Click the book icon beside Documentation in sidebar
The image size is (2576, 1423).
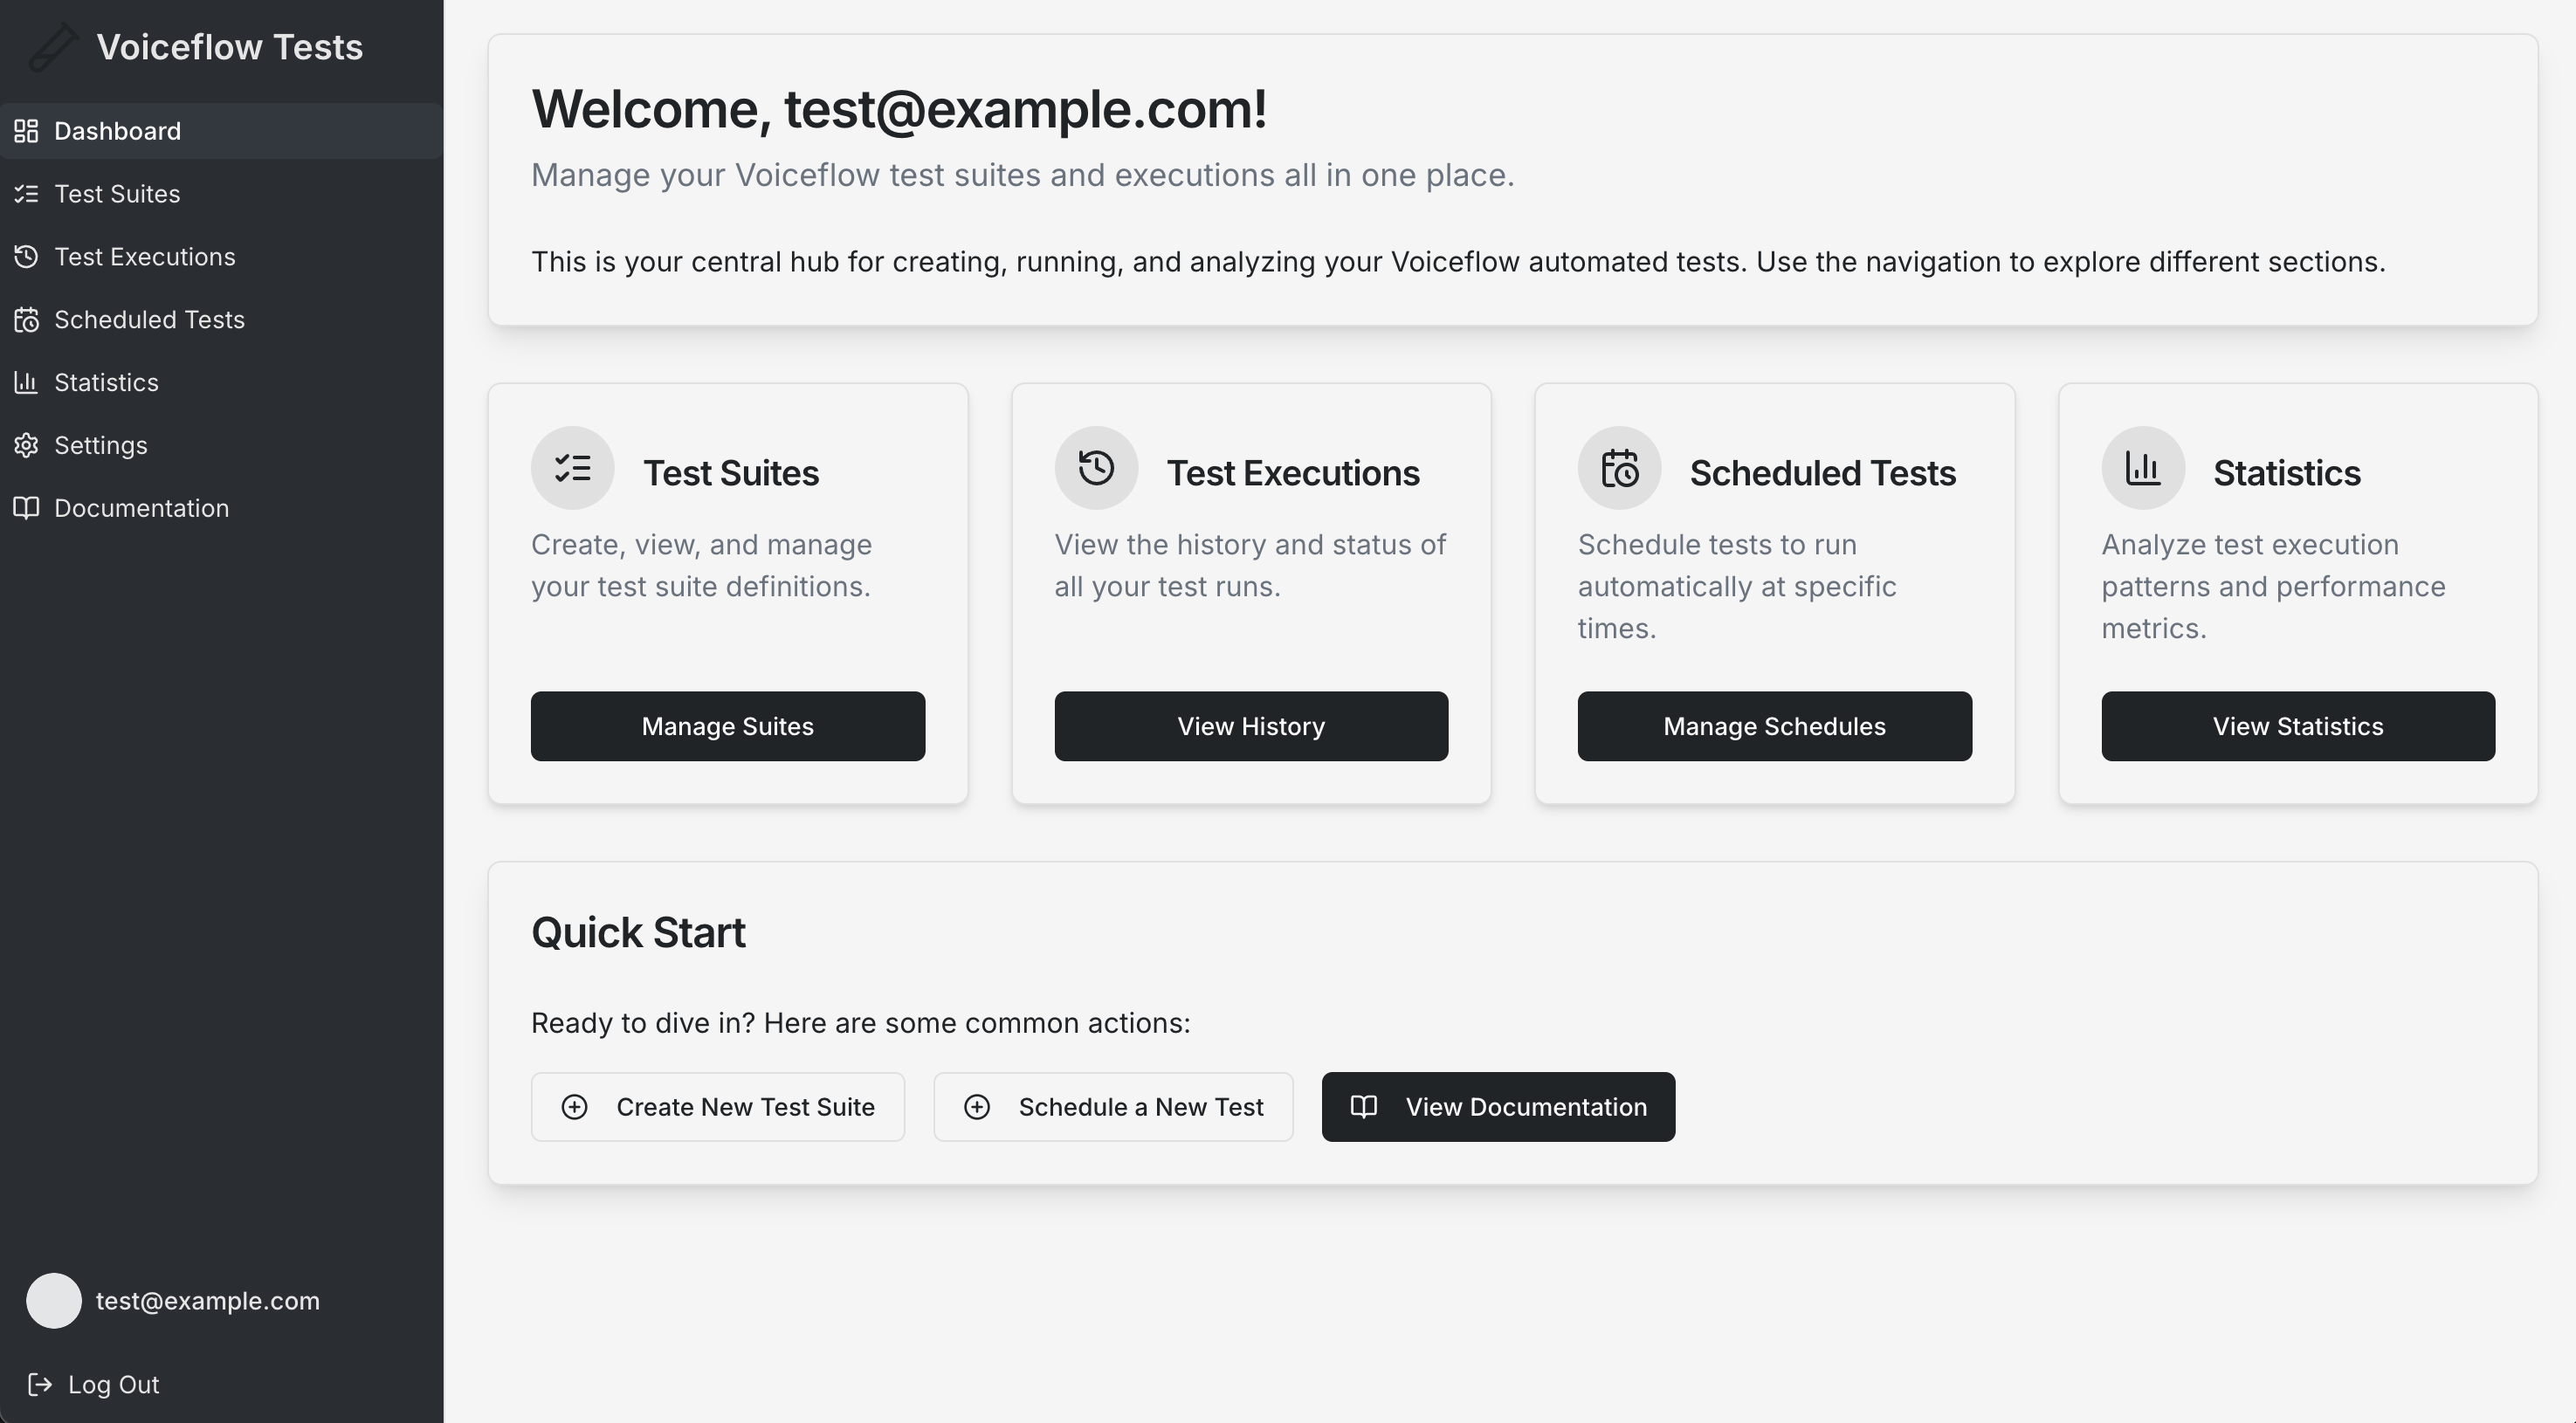[26, 508]
